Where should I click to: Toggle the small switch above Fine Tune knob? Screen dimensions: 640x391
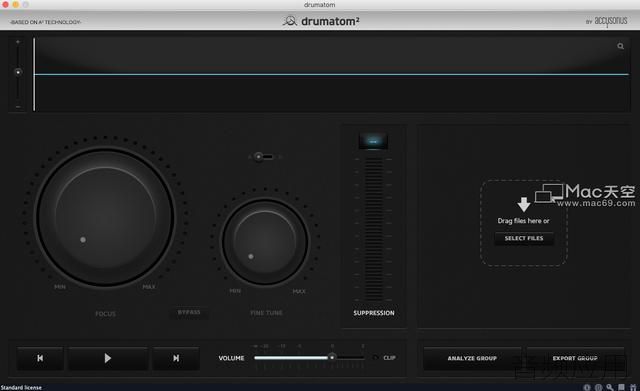click(x=264, y=157)
